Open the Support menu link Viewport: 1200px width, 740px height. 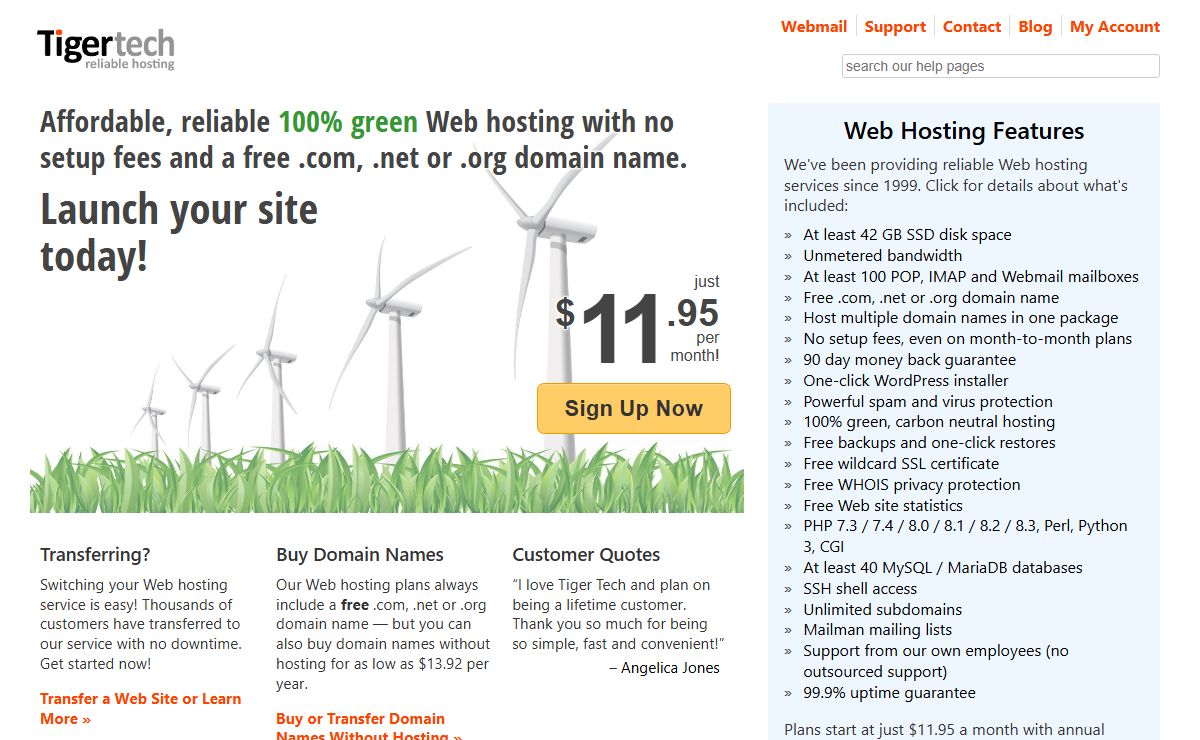tap(895, 27)
